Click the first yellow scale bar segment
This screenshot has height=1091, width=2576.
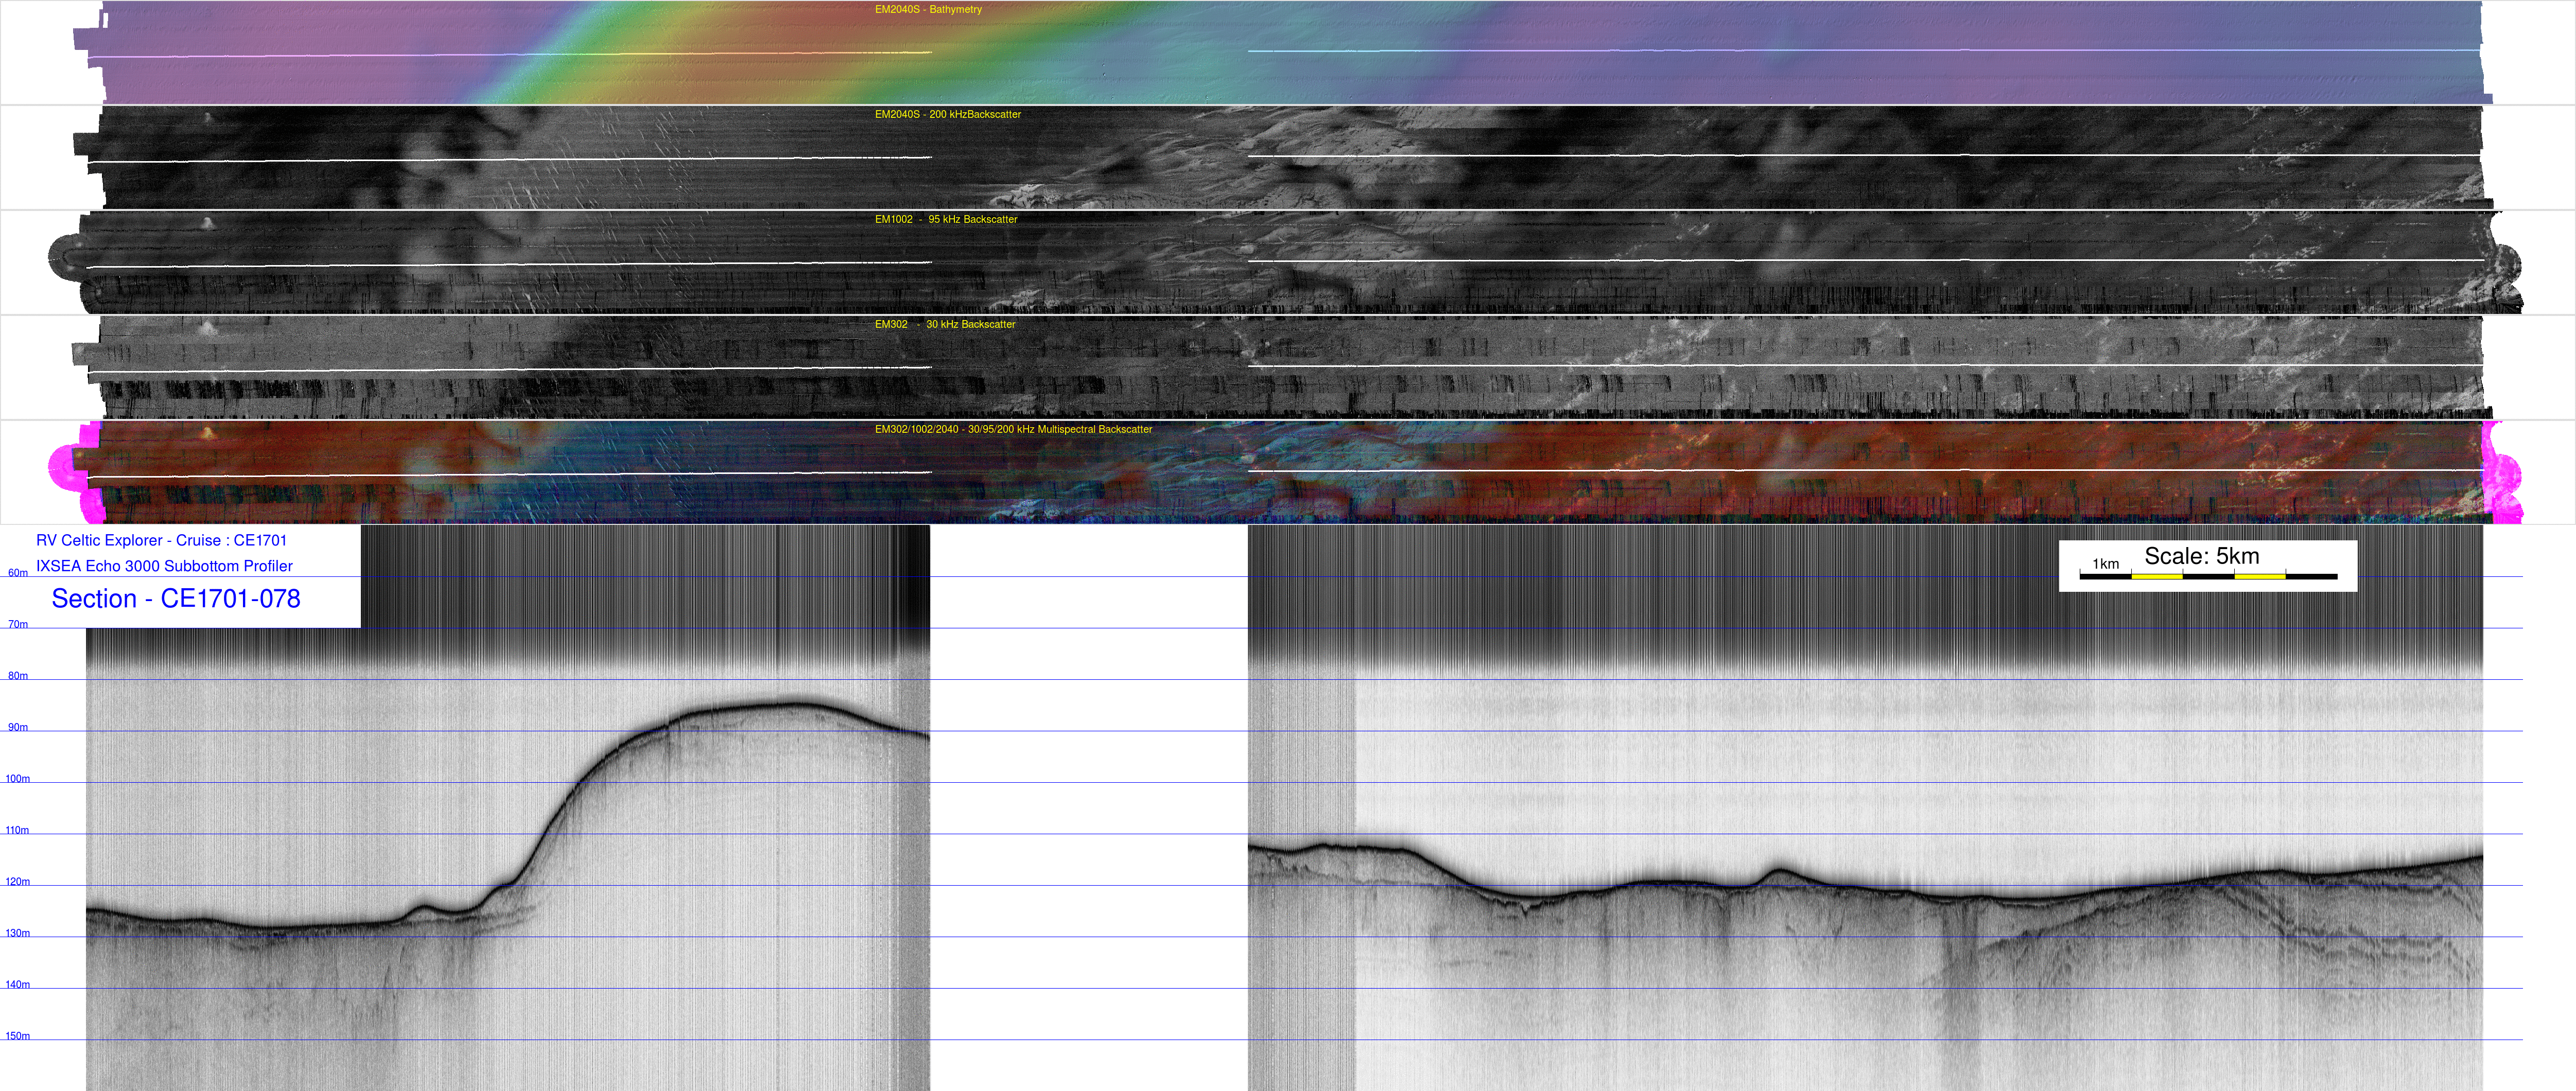click(x=2156, y=577)
